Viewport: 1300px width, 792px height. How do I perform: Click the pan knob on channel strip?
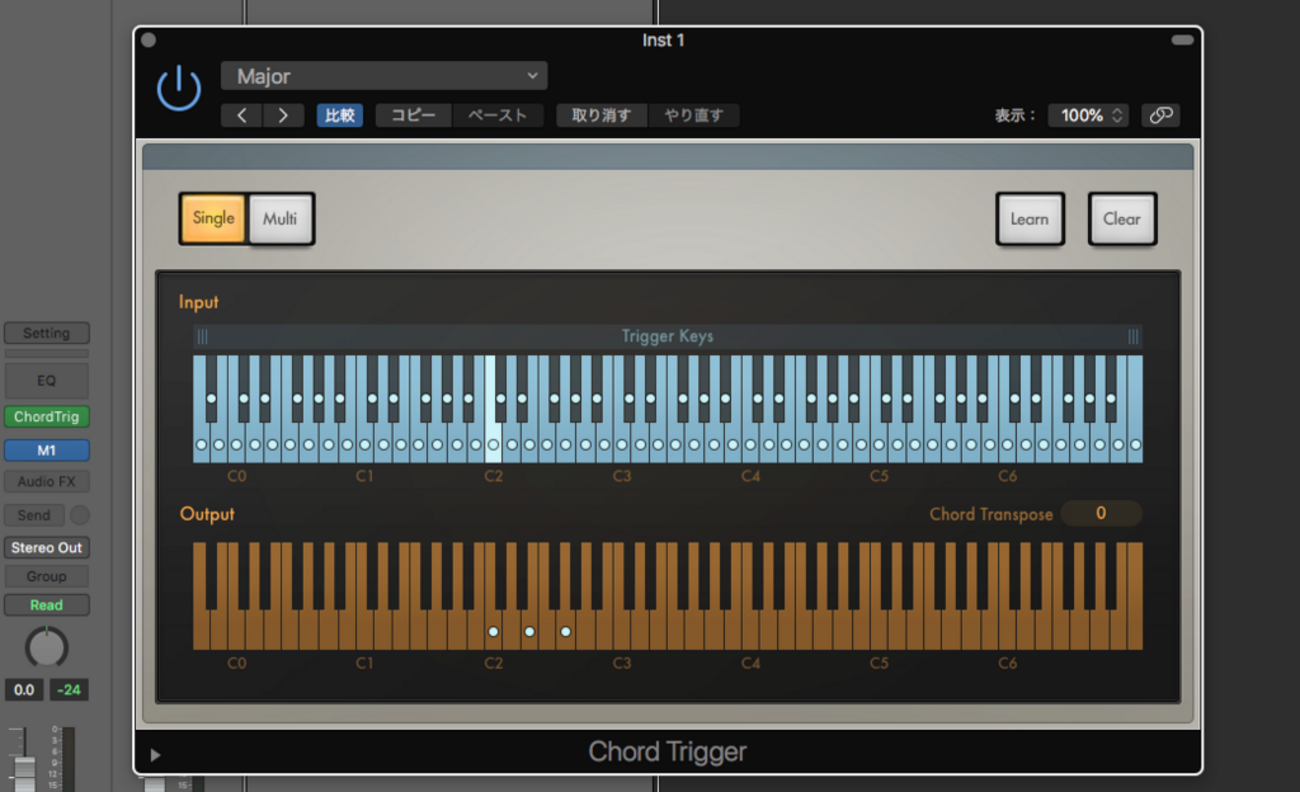coord(46,647)
